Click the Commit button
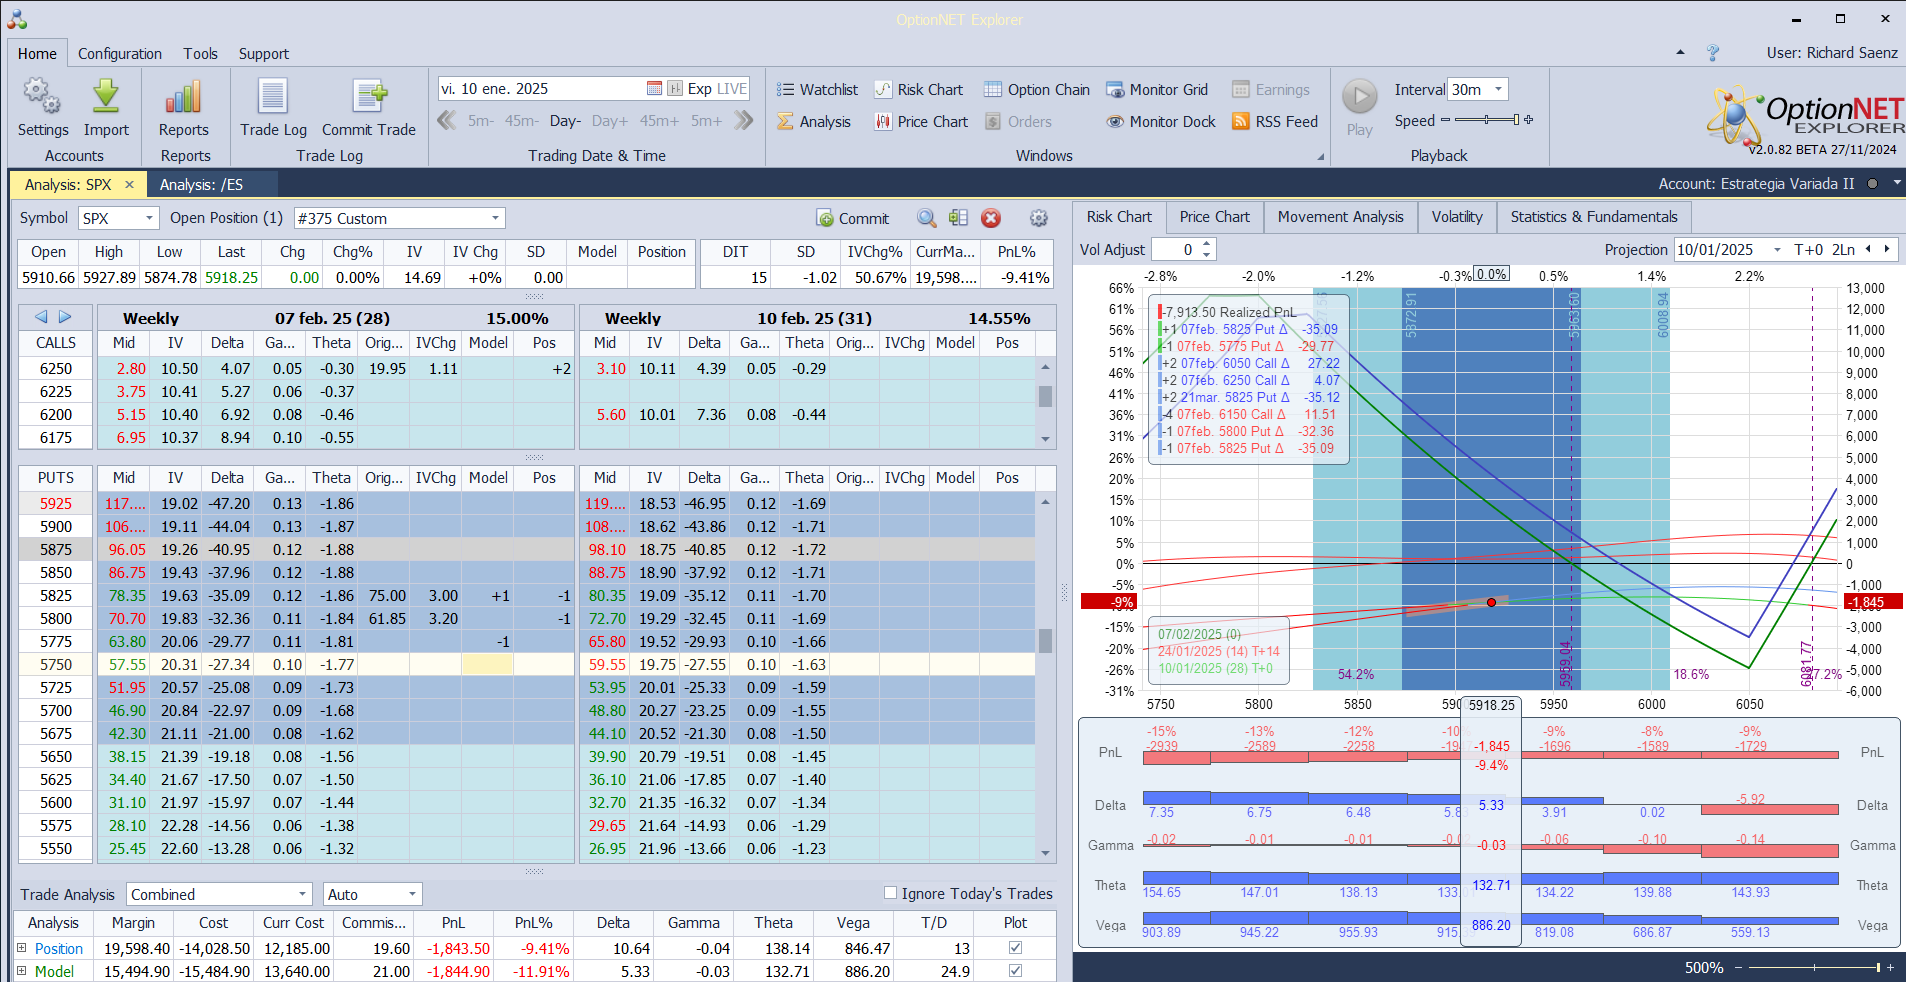The width and height of the screenshot is (1906, 982). pos(852,218)
